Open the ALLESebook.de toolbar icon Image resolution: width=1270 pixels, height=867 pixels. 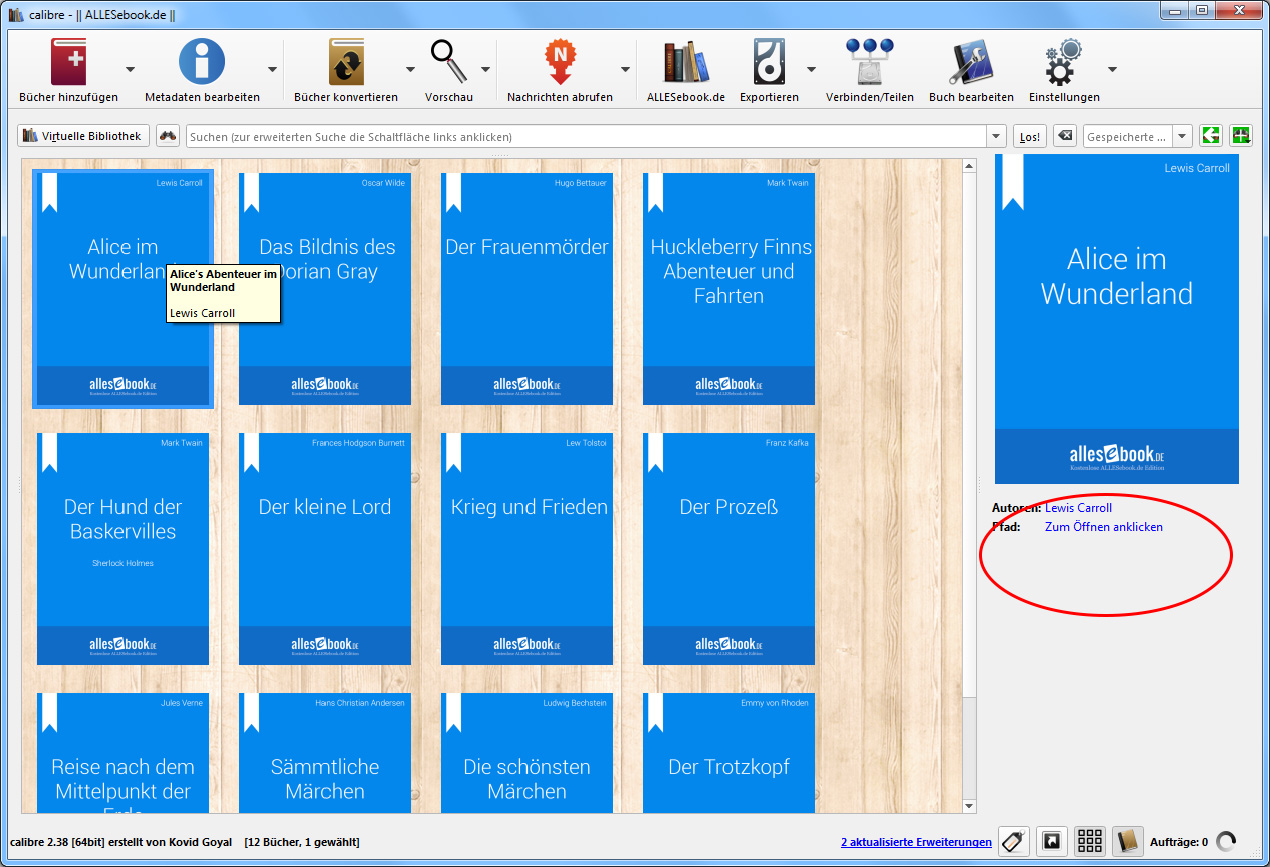point(686,62)
